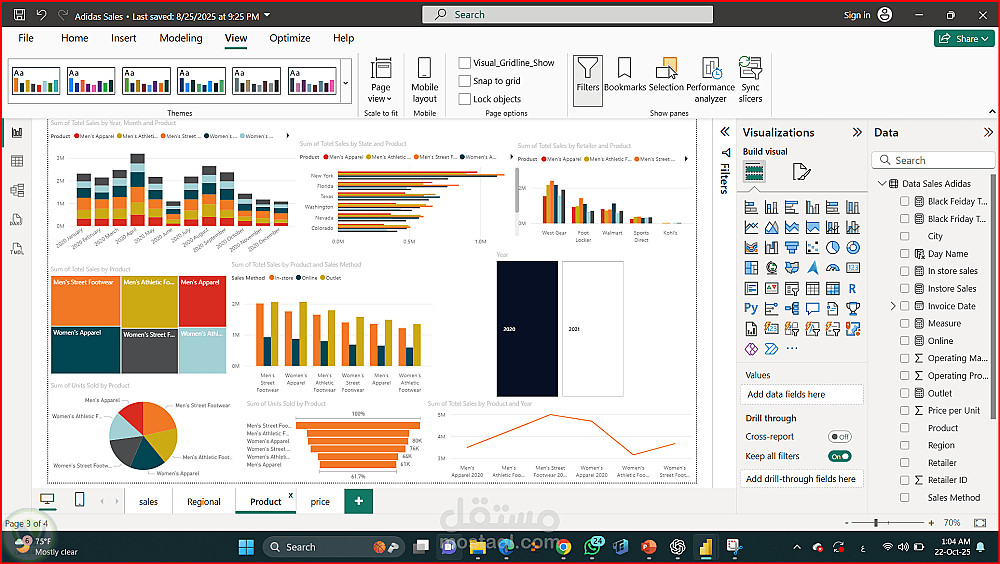The height and width of the screenshot is (564, 1000).
Task: Open Table view in left sidebar
Action: point(17,161)
